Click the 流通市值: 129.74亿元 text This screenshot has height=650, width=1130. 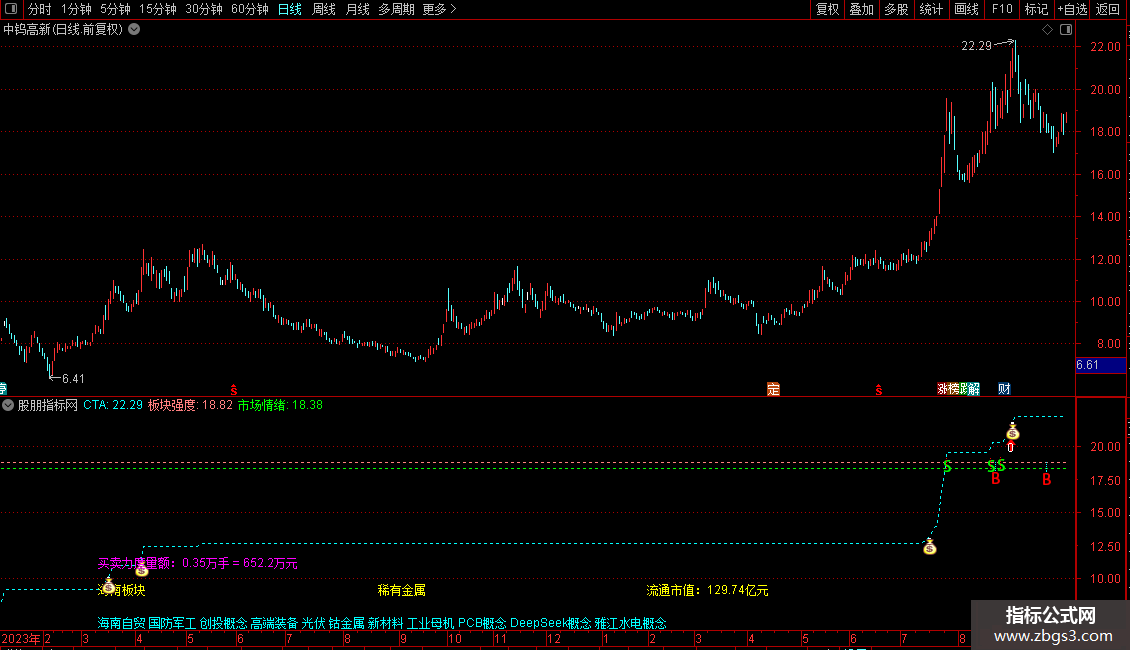click(707, 590)
